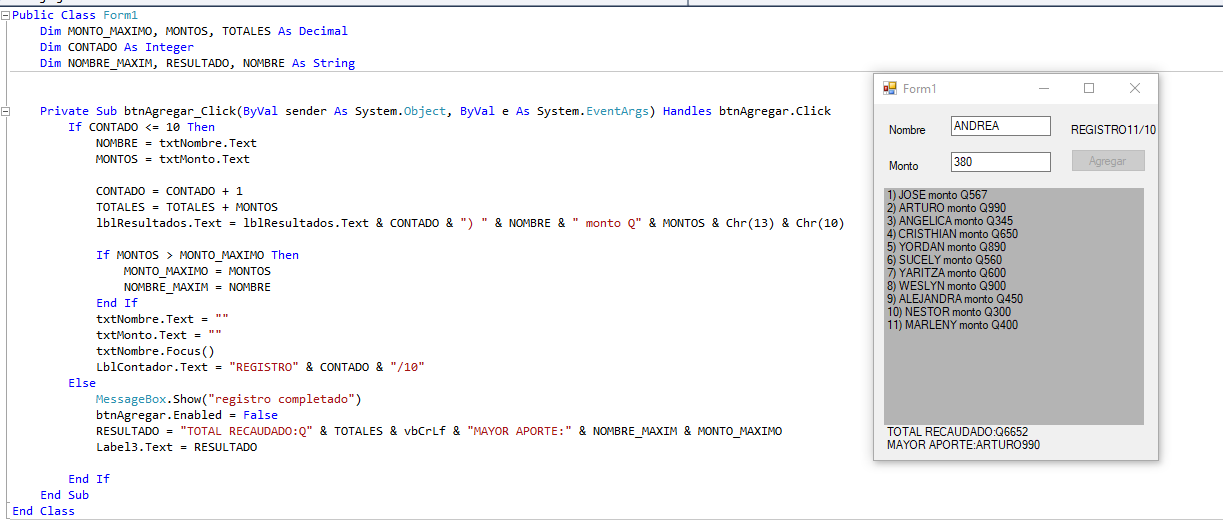
Task: Select the row "5) YORDAN monto Q890"
Action: point(946,247)
